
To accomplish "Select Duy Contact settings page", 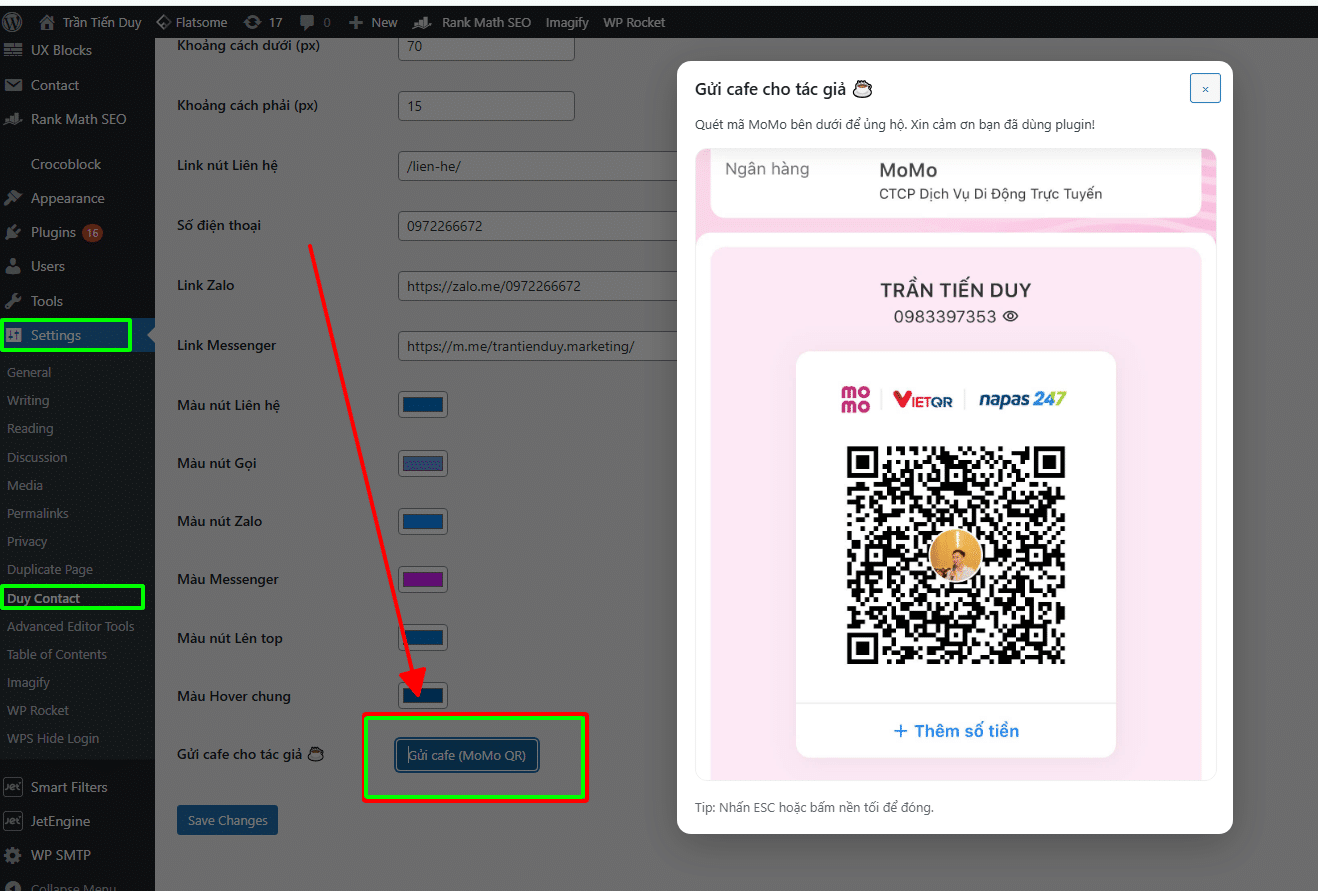I will tap(44, 598).
